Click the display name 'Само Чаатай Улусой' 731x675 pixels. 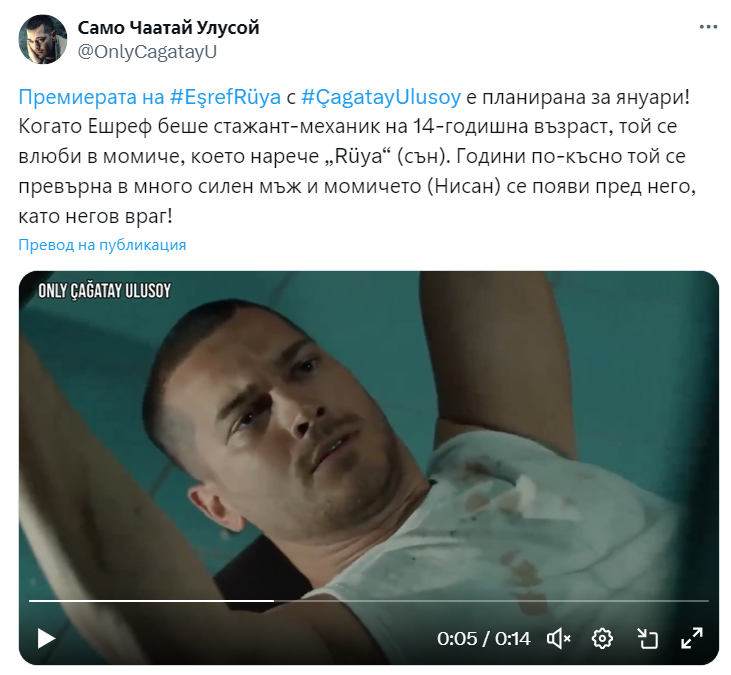(168, 28)
